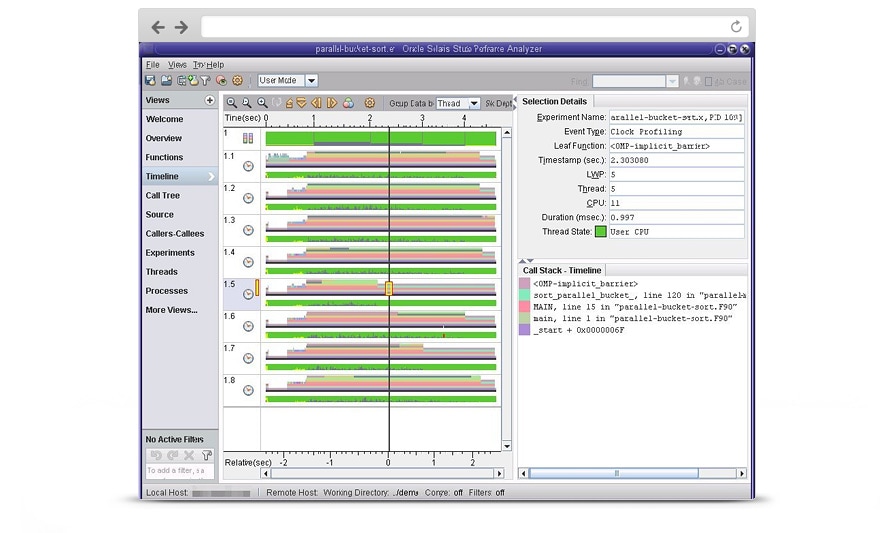Open the Callers-Callees view

175,234
